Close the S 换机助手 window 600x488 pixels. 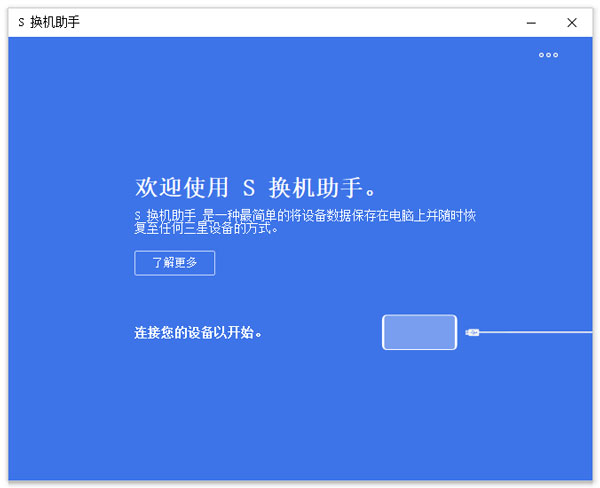coord(572,22)
